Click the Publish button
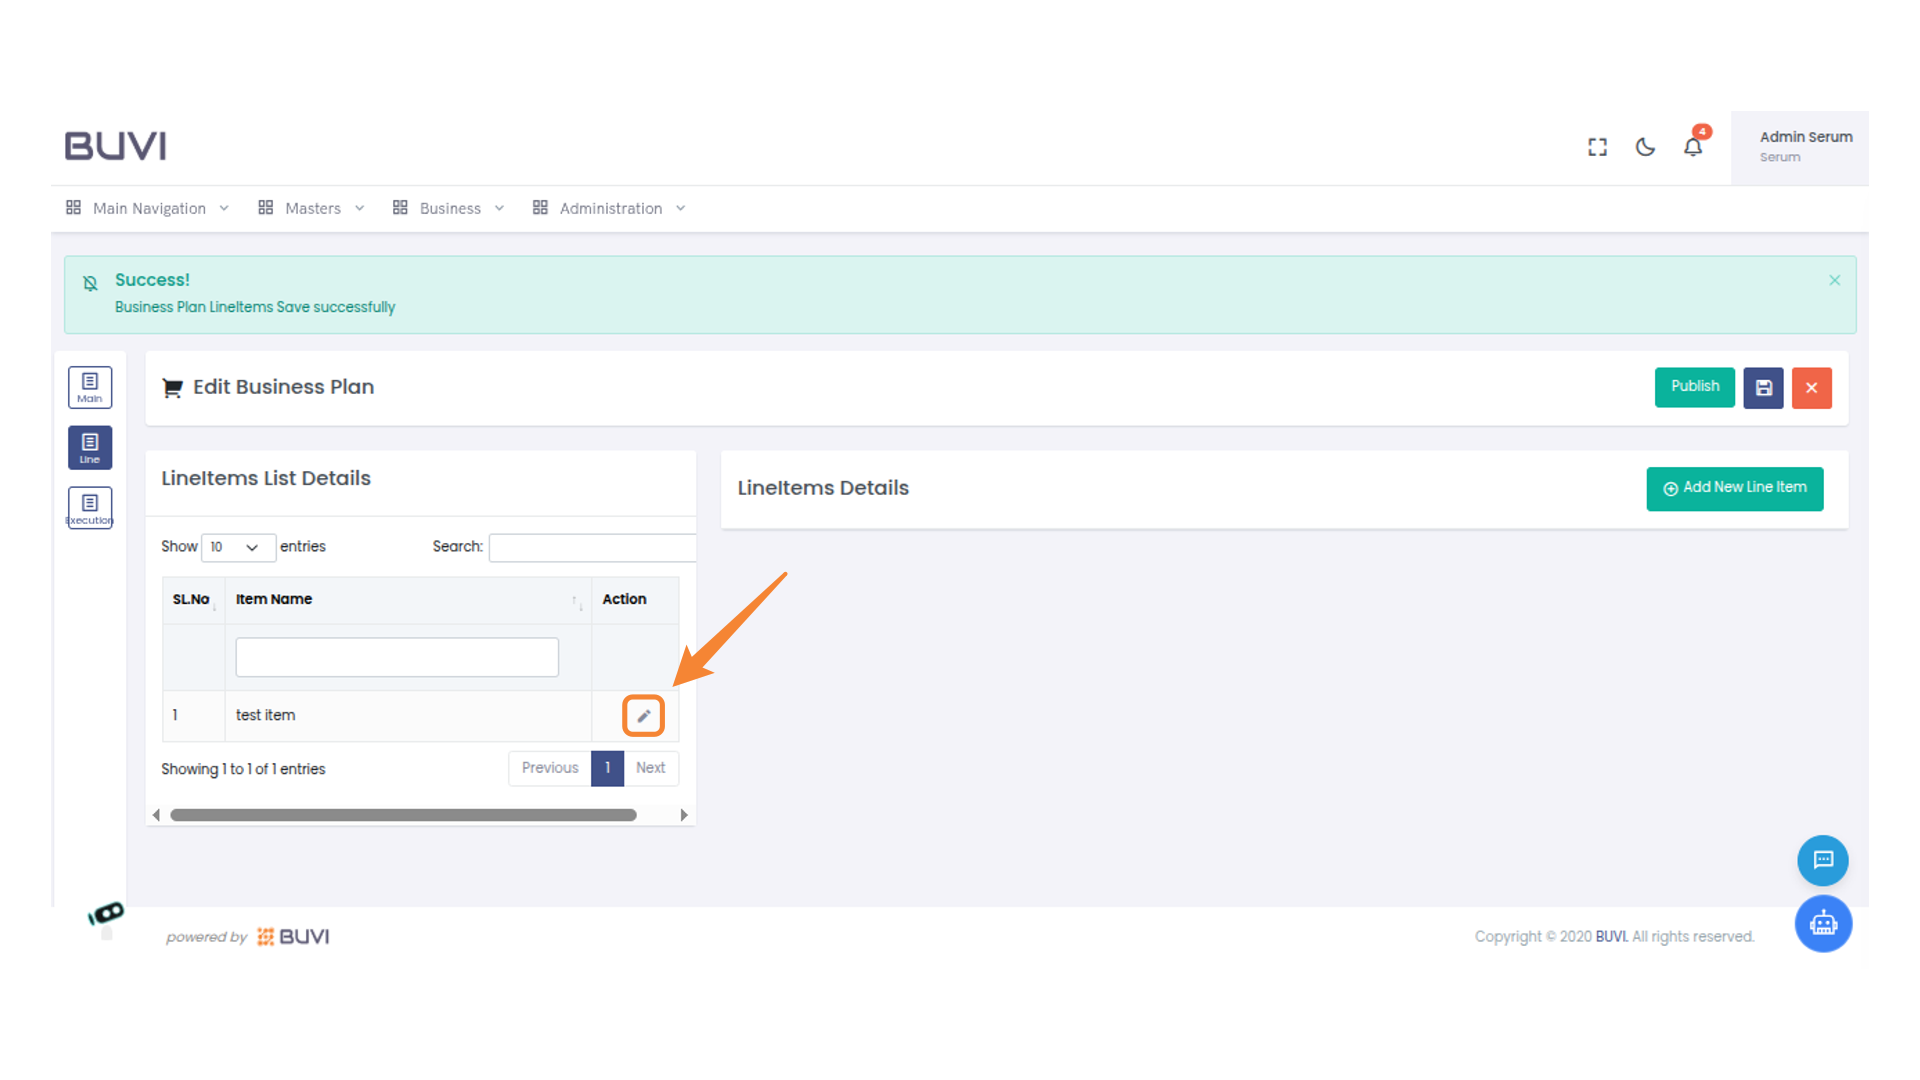 point(1694,387)
